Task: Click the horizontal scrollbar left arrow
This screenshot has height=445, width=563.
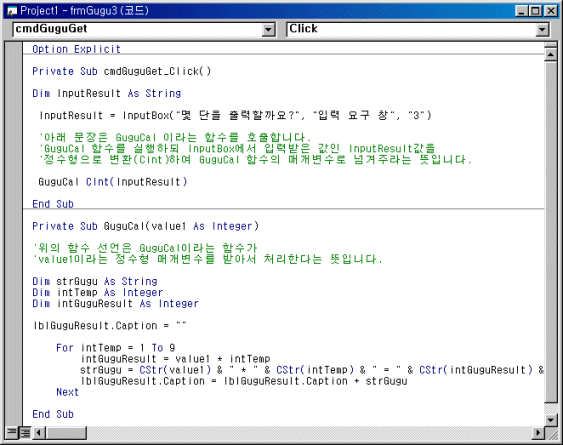Action: click(x=39, y=432)
